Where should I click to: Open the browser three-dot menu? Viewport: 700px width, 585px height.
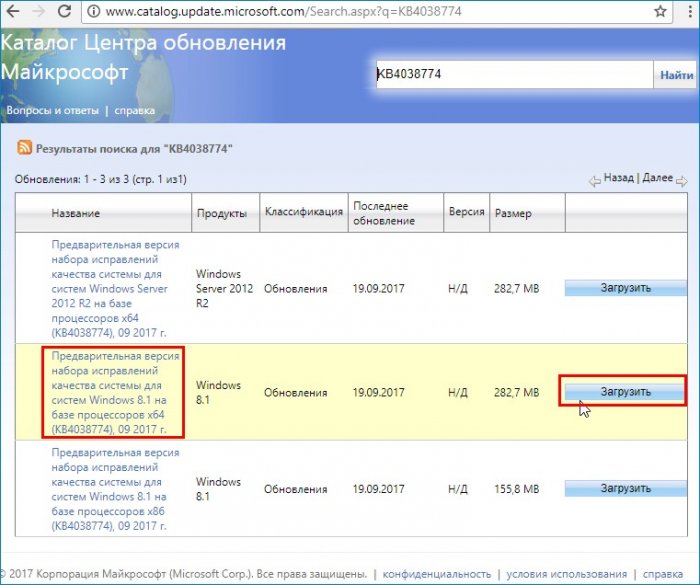click(690, 11)
